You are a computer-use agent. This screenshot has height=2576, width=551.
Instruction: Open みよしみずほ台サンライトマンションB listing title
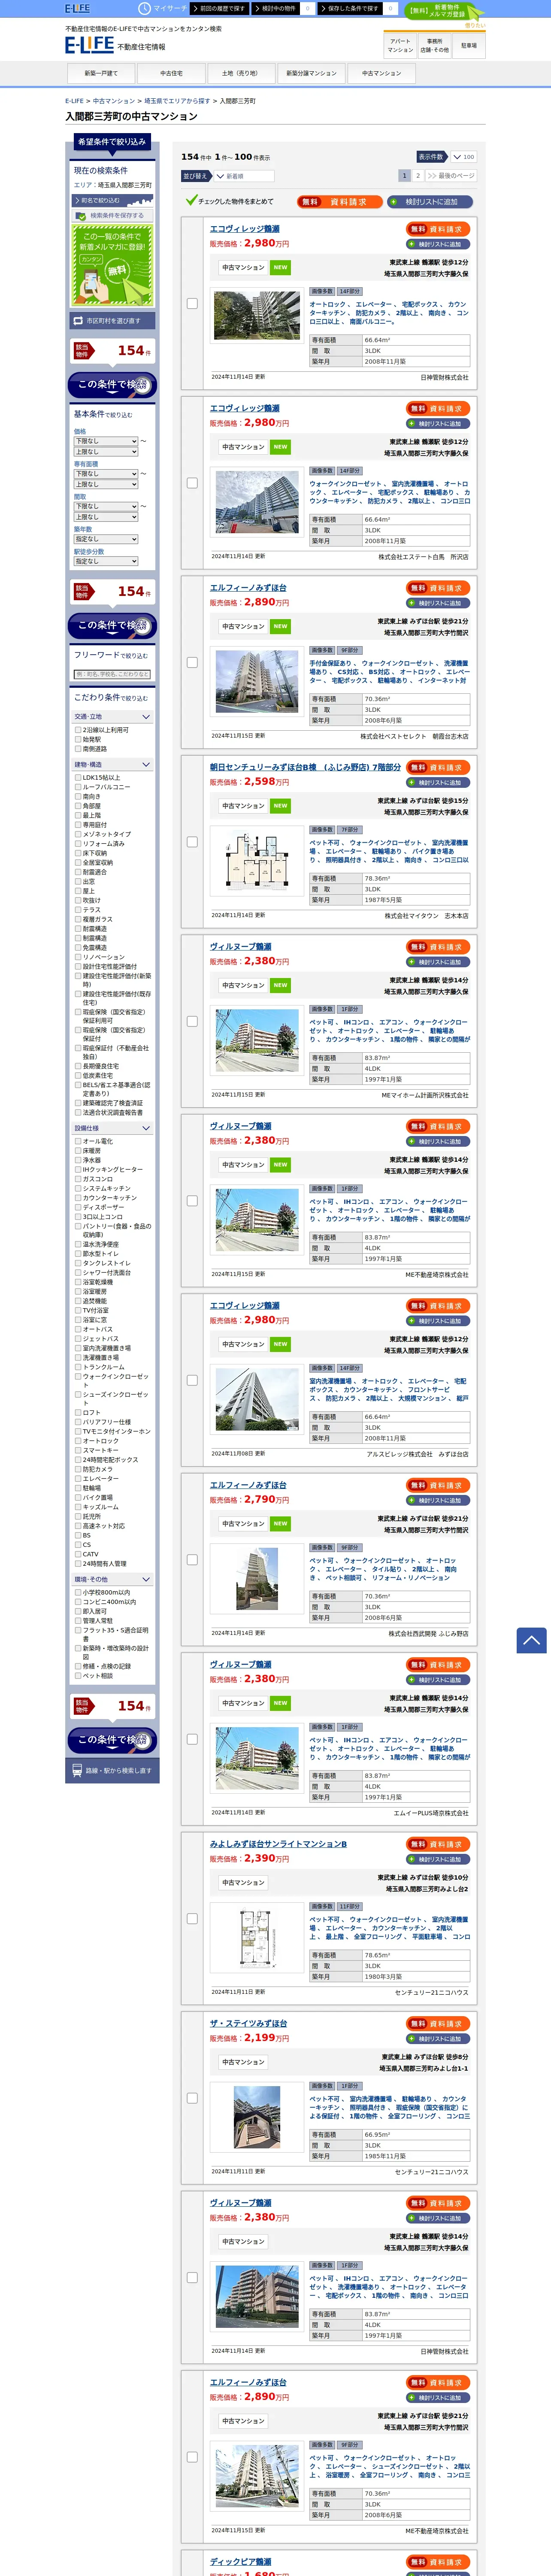click(278, 1844)
